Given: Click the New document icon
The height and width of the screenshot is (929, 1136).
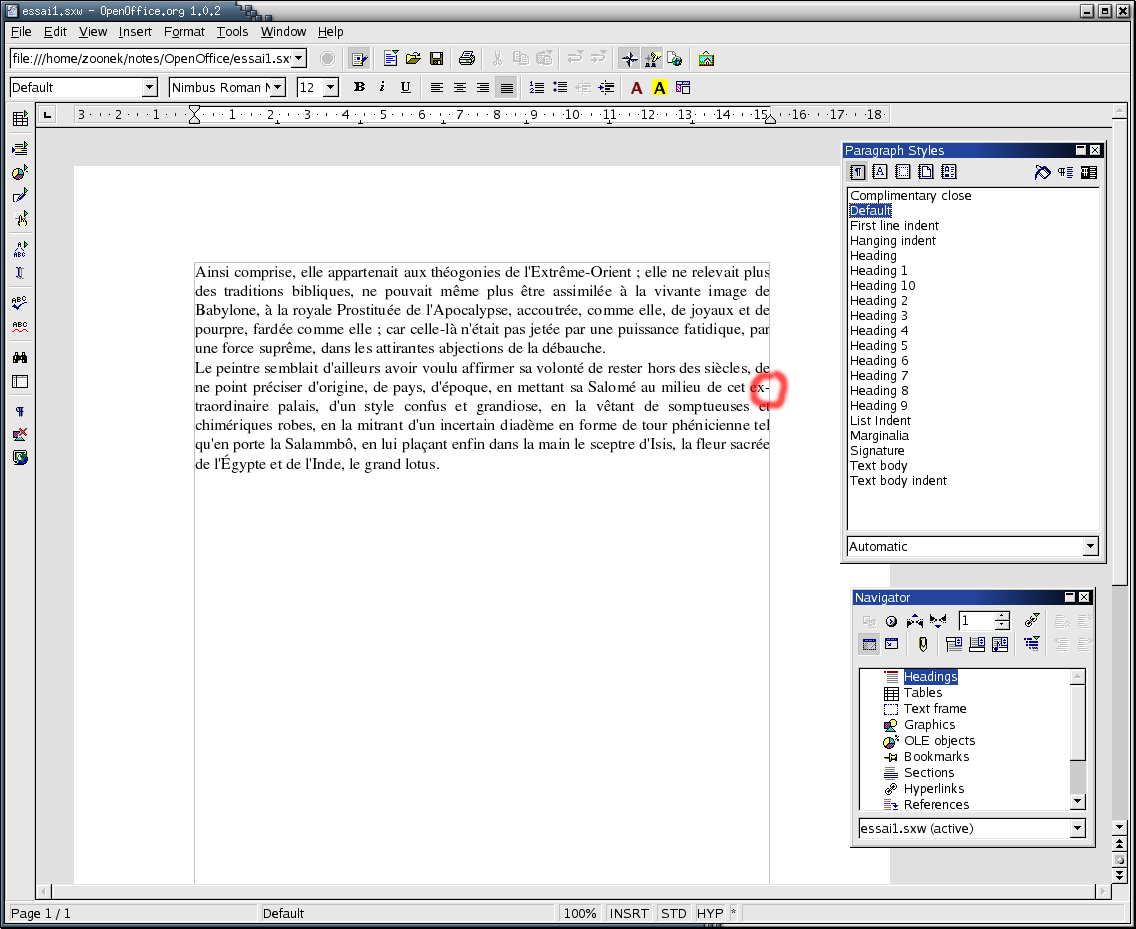Looking at the screenshot, I should click(x=390, y=59).
